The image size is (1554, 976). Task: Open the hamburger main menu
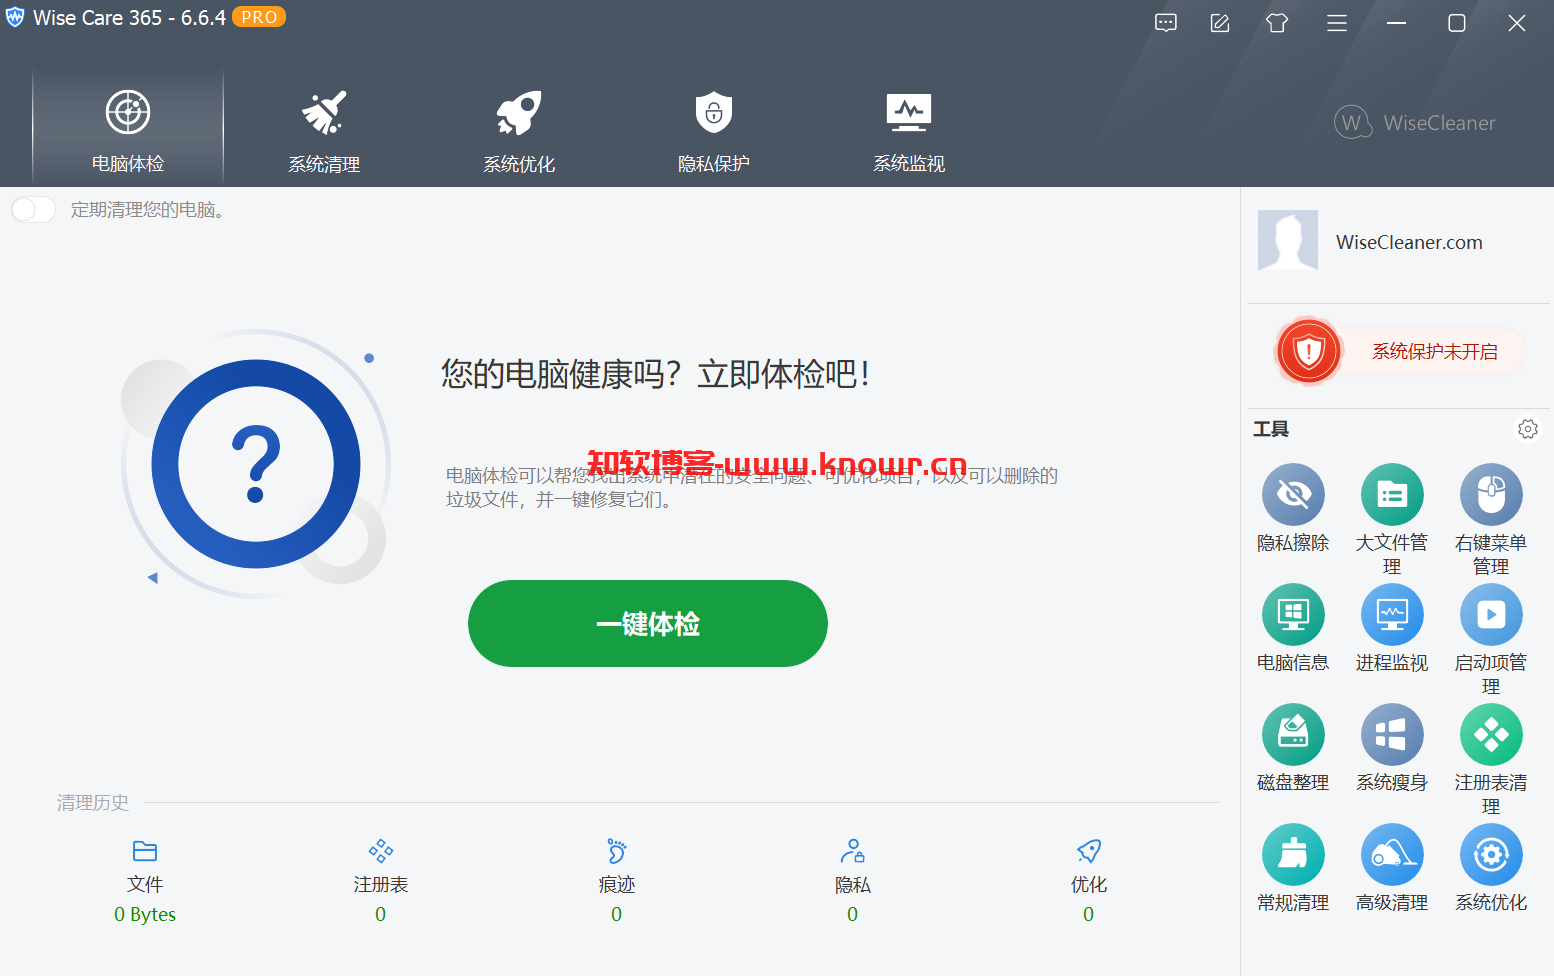(1337, 23)
